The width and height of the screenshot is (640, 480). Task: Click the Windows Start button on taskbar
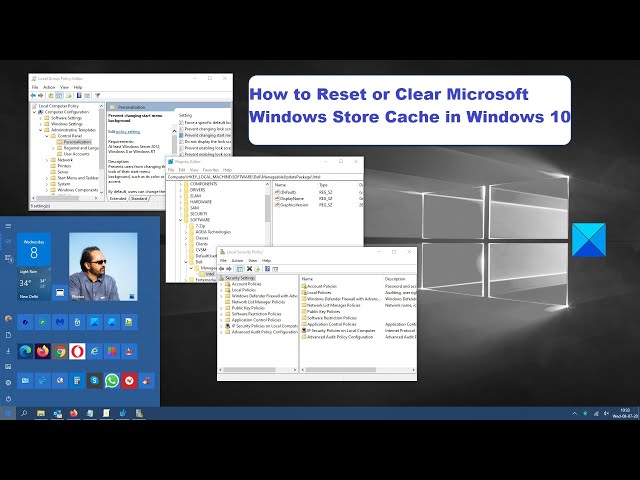point(8,413)
